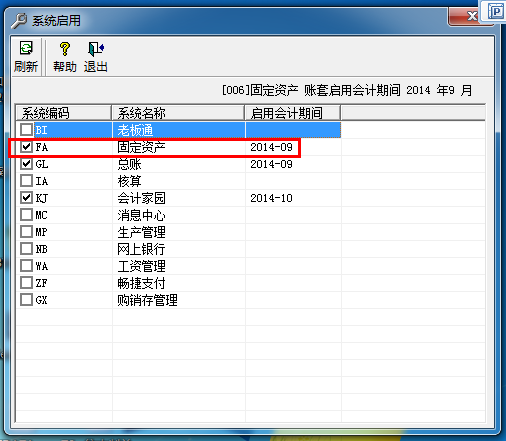Image resolution: width=506 pixels, height=441 pixels.
Task: Enable the GX 购销存管理 checkbox
Action: click(26, 300)
